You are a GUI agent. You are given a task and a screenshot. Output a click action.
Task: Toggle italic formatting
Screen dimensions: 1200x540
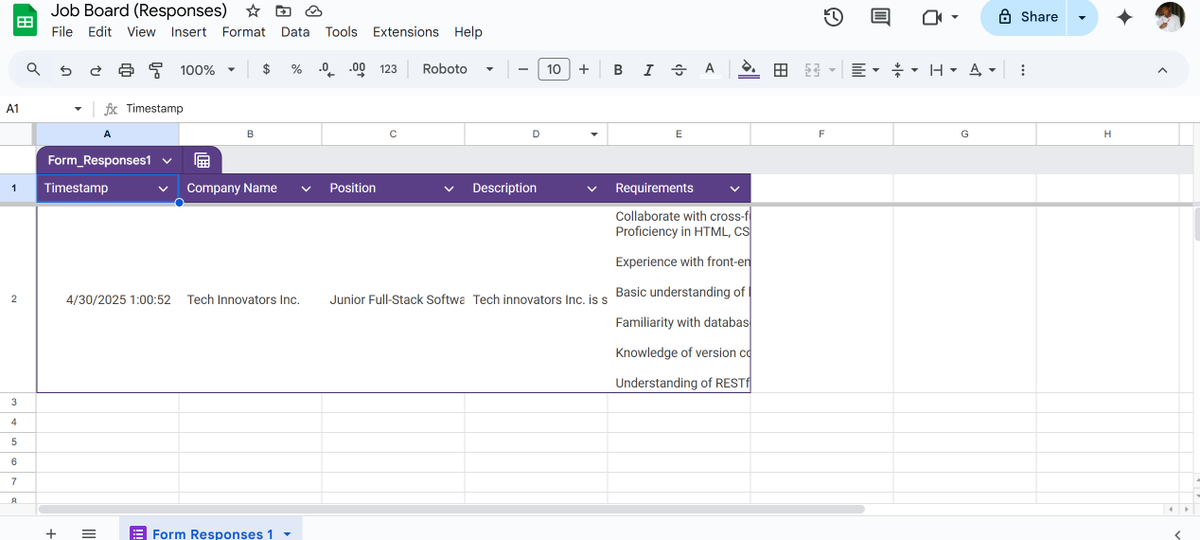648,69
